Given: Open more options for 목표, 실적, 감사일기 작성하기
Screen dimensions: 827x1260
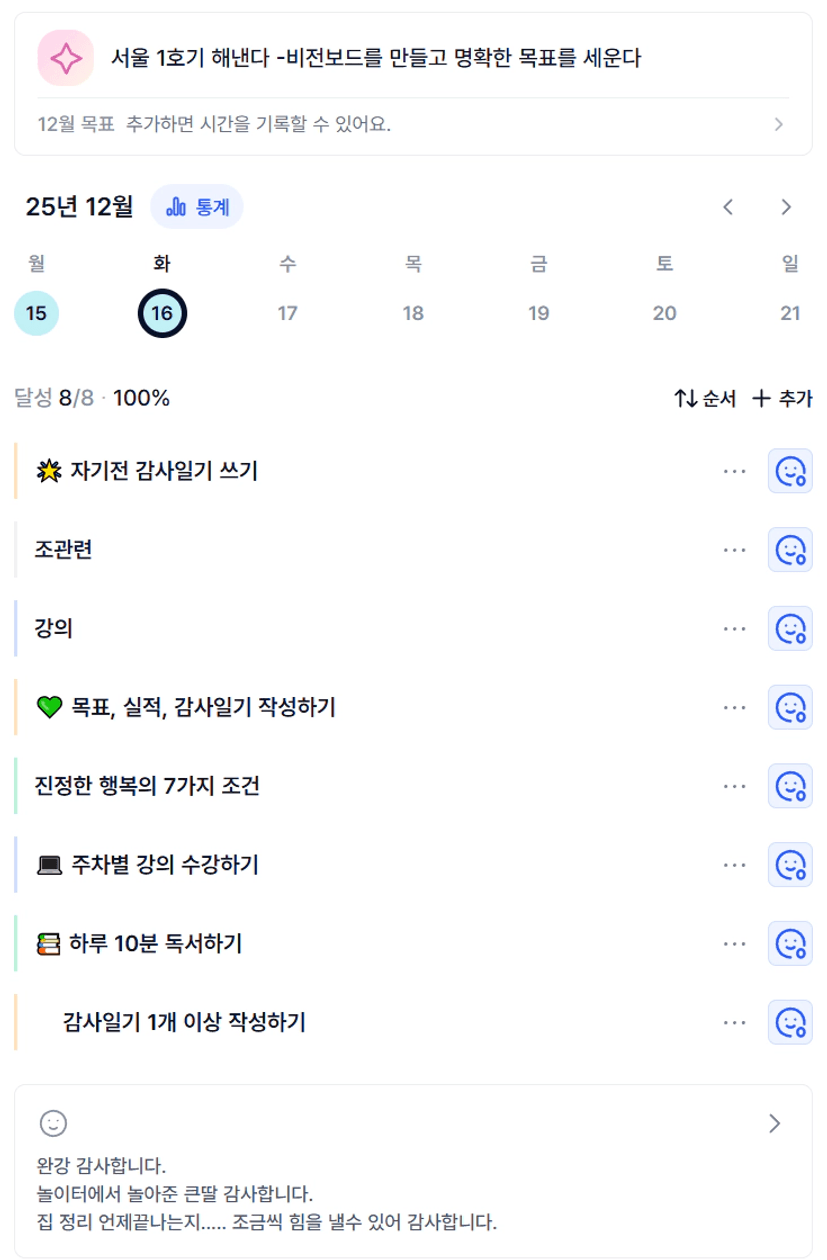Looking at the screenshot, I should (734, 707).
